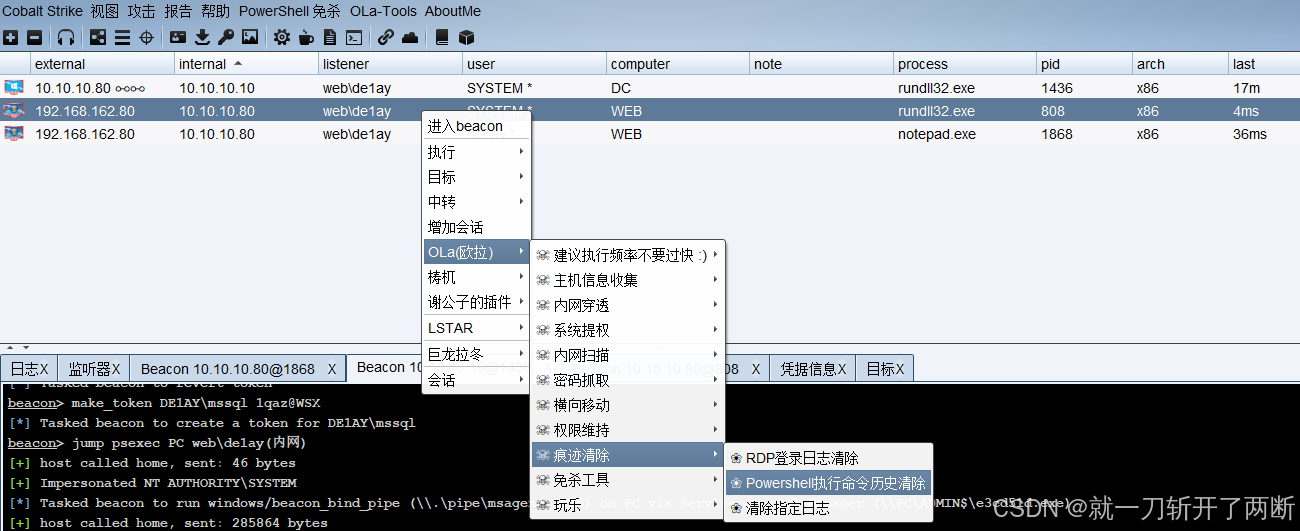Expand 主机信息收集 submenu
1300x531 pixels.
click(x=627, y=280)
